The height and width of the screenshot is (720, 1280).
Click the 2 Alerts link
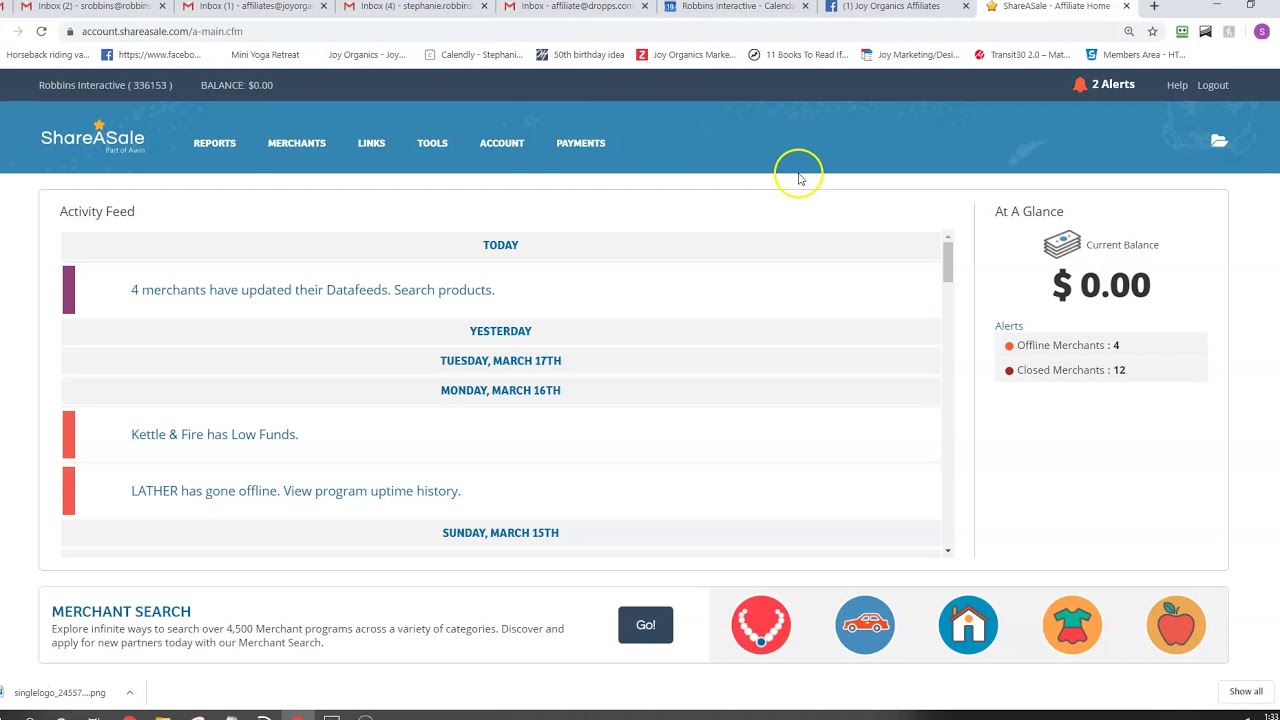tap(1113, 85)
